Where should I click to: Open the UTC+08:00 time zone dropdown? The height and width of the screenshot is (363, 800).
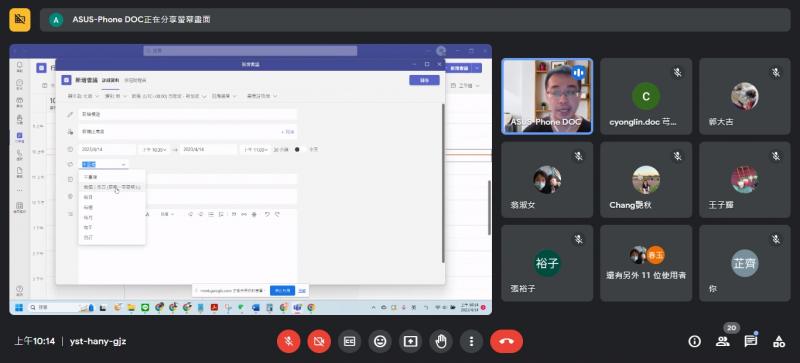coord(168,96)
